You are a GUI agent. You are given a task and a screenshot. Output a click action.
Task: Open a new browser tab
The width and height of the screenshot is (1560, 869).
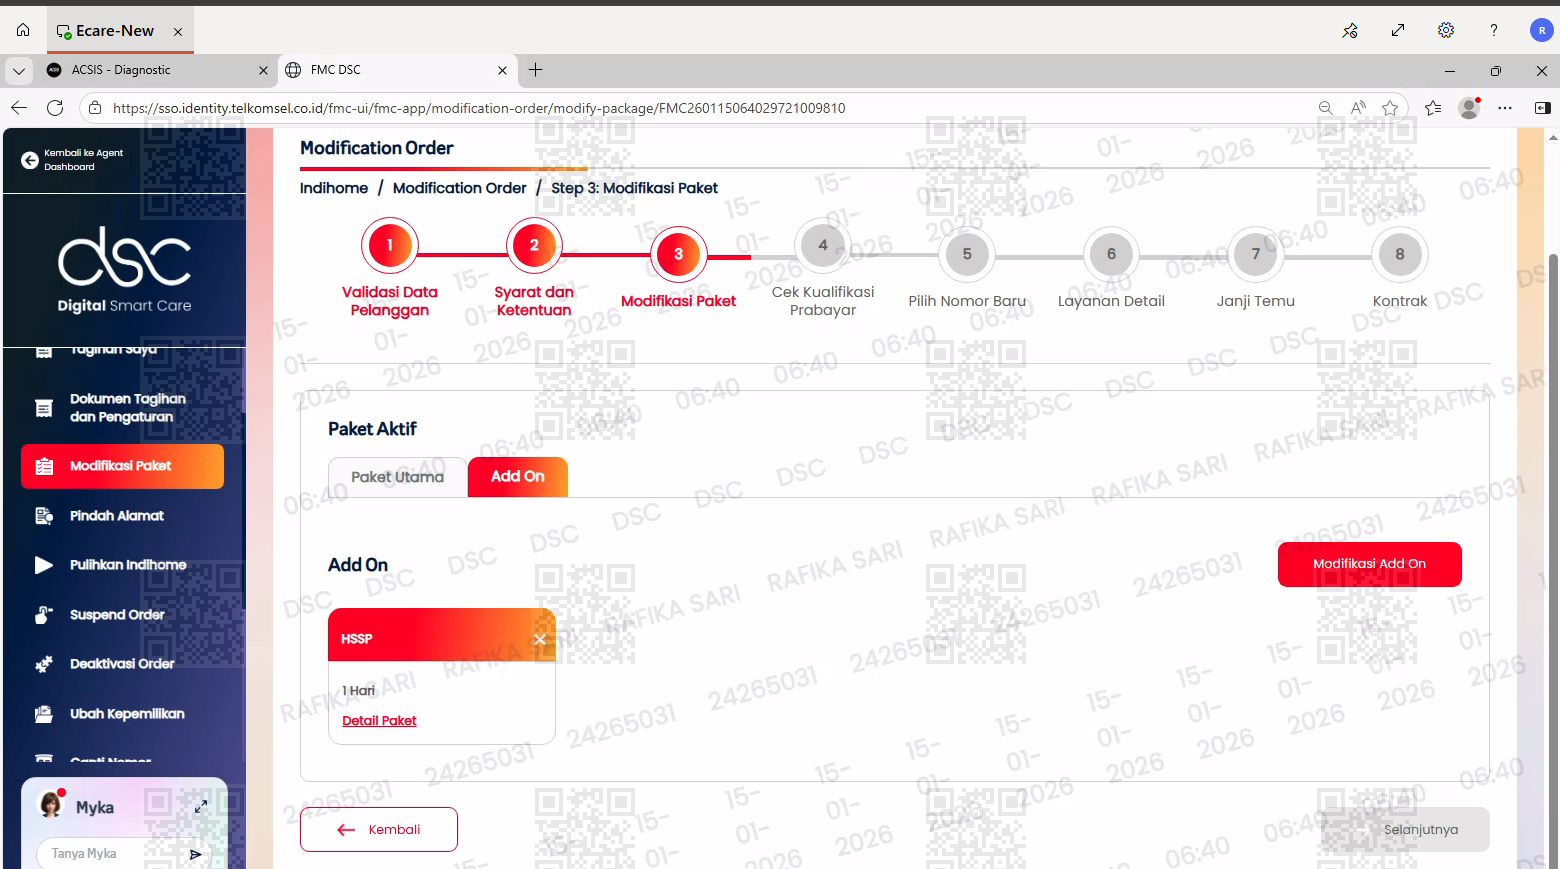[x=536, y=70]
